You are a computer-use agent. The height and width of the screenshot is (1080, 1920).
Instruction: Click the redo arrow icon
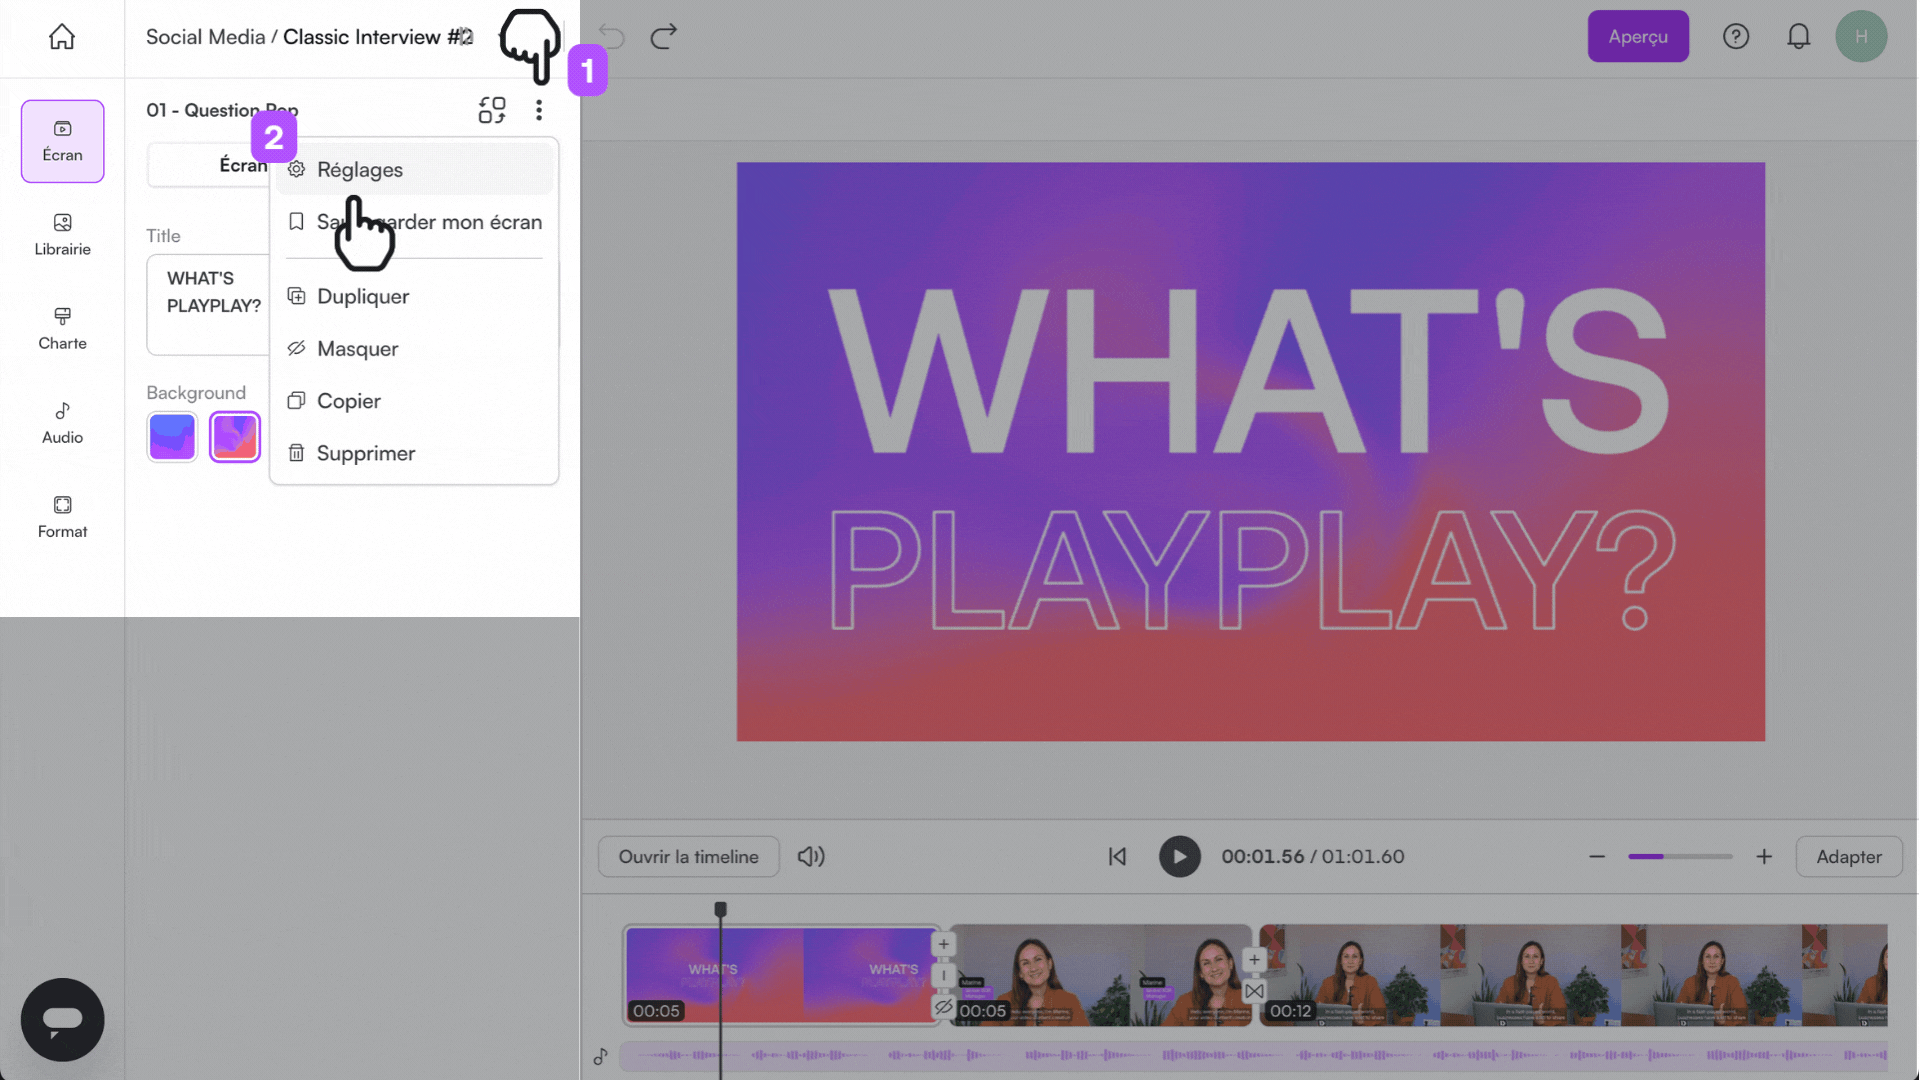[663, 36]
